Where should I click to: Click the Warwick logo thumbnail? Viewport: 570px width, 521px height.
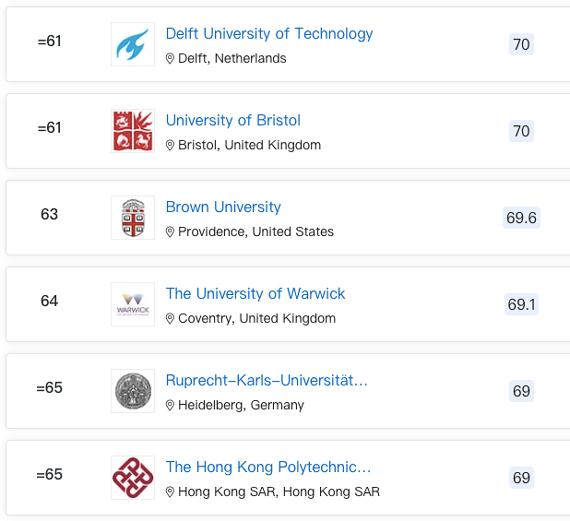pyautogui.click(x=133, y=304)
